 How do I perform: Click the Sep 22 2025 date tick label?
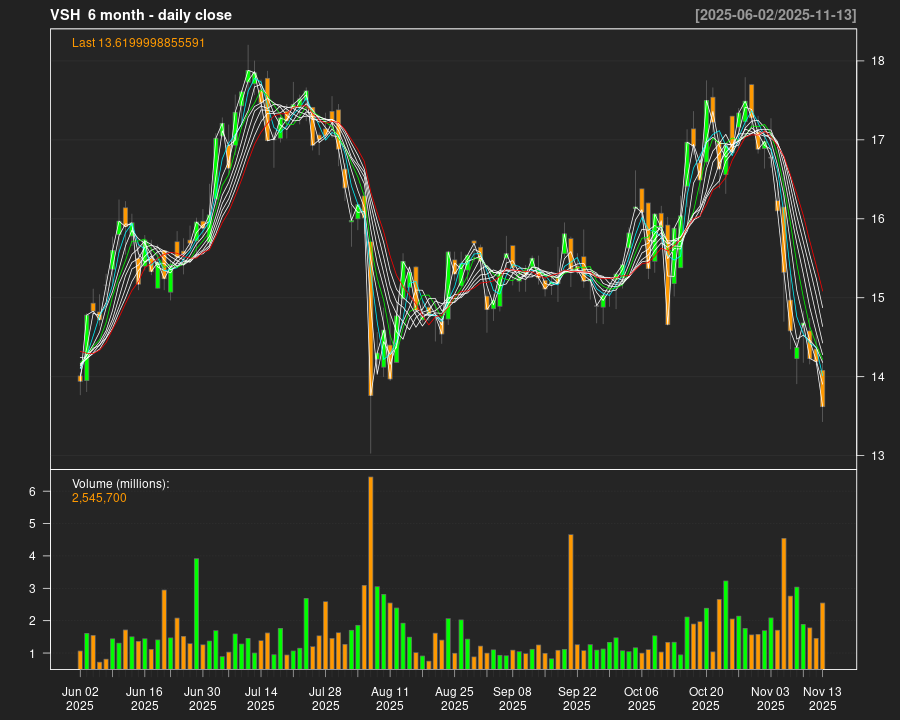coord(577,698)
